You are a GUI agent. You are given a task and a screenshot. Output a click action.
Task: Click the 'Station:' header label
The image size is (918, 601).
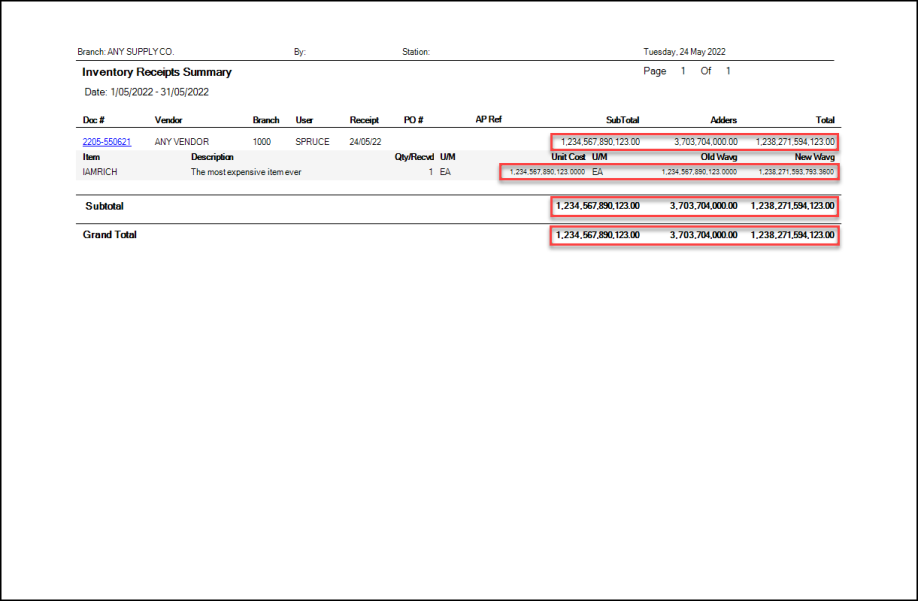point(416,51)
